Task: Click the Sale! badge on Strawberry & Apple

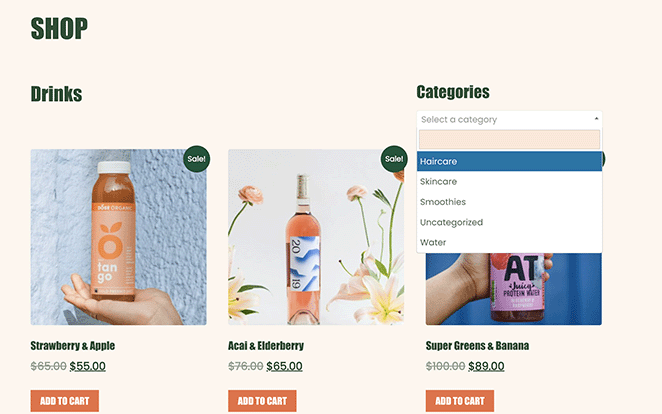Action: 196,159
